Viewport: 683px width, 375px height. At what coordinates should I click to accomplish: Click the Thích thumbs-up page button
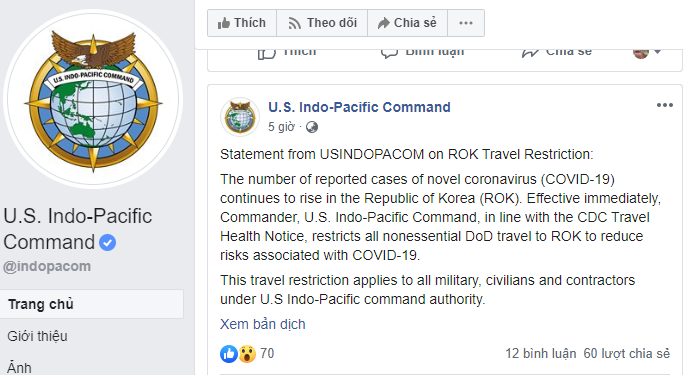(242, 23)
